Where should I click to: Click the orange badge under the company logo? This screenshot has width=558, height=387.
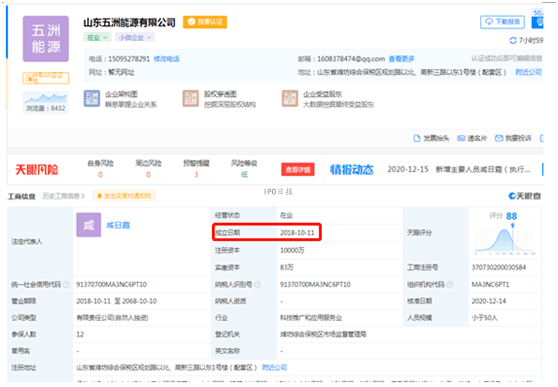46,78
